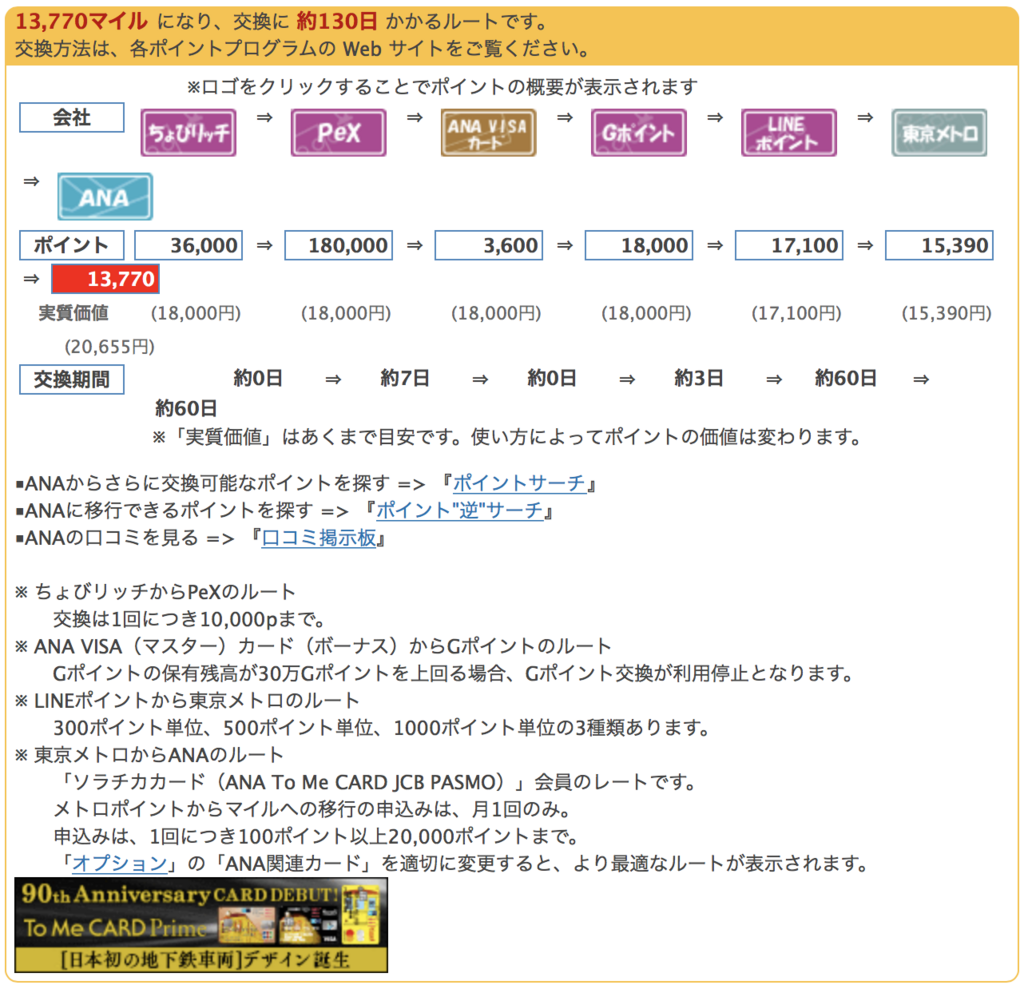Click the (17,100円) value text

[797, 313]
